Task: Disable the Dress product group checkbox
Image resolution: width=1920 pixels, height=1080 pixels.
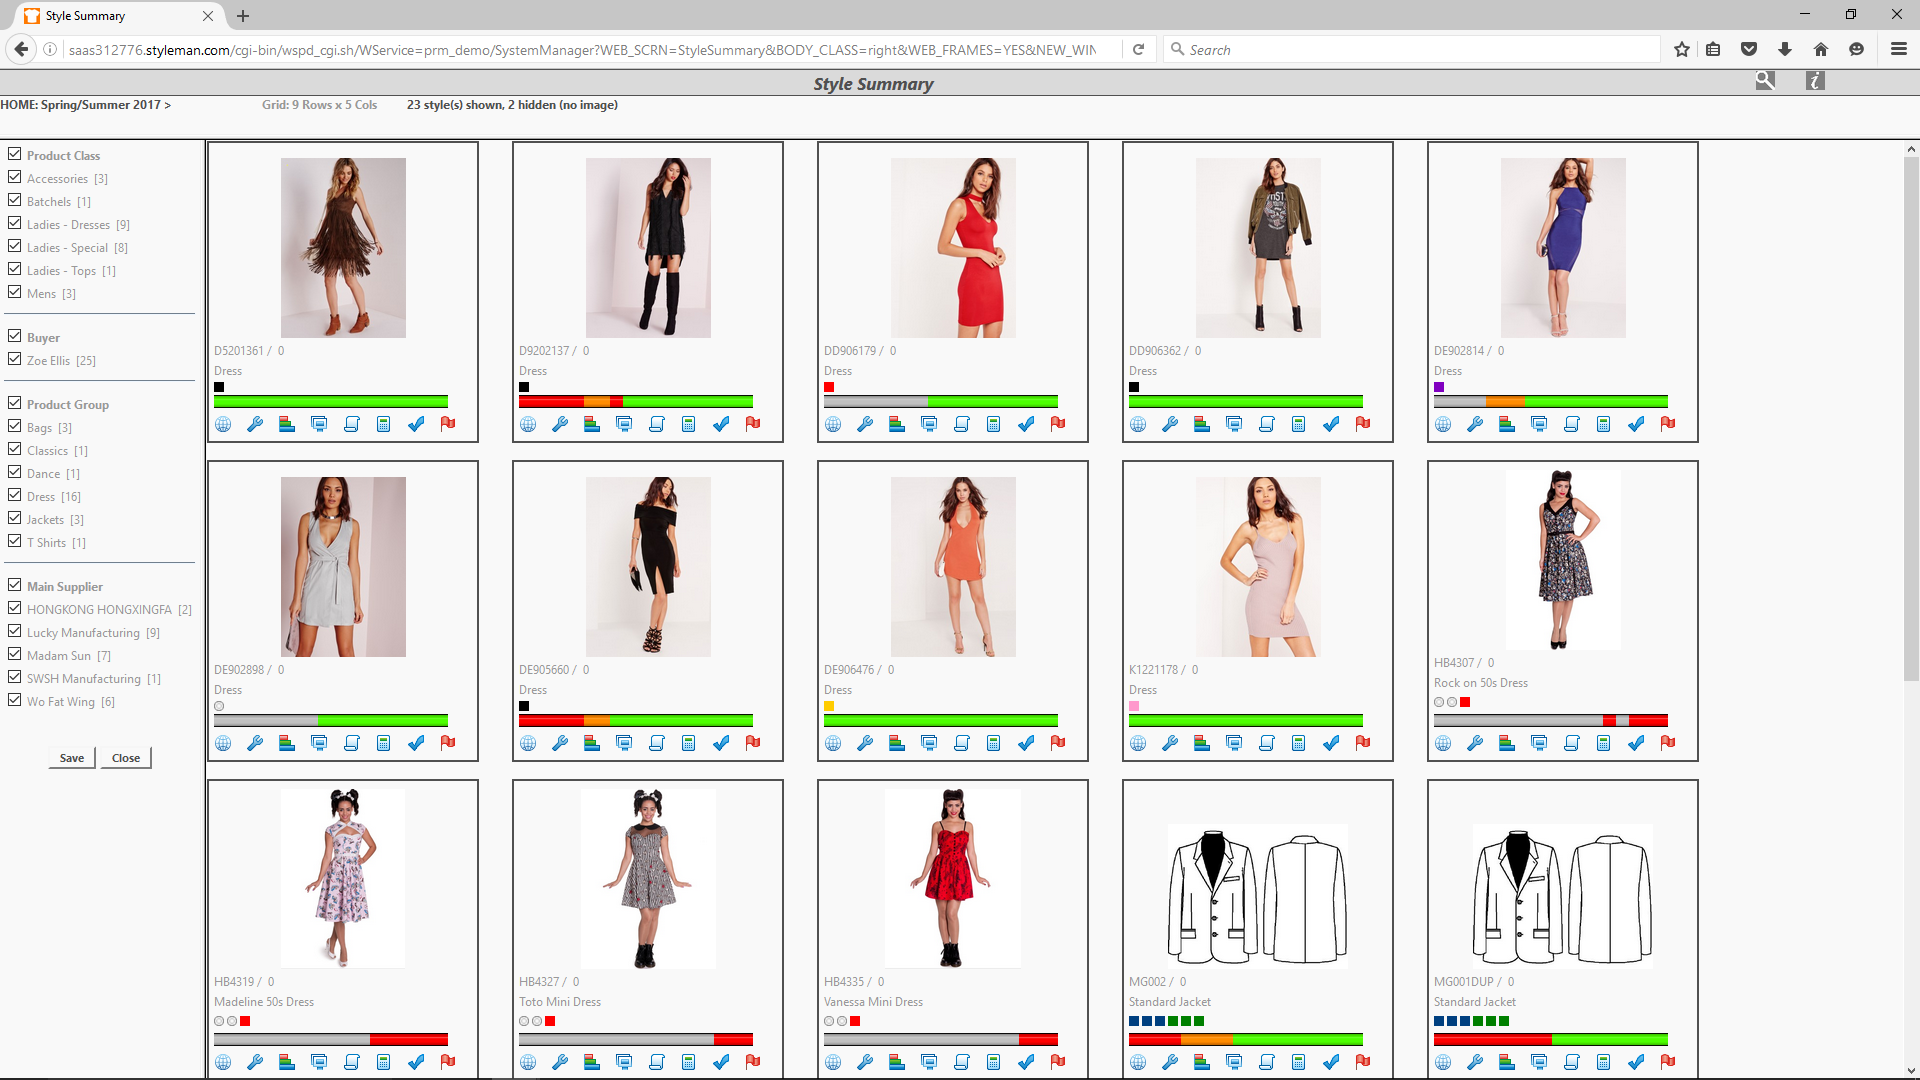Action: click(14, 494)
